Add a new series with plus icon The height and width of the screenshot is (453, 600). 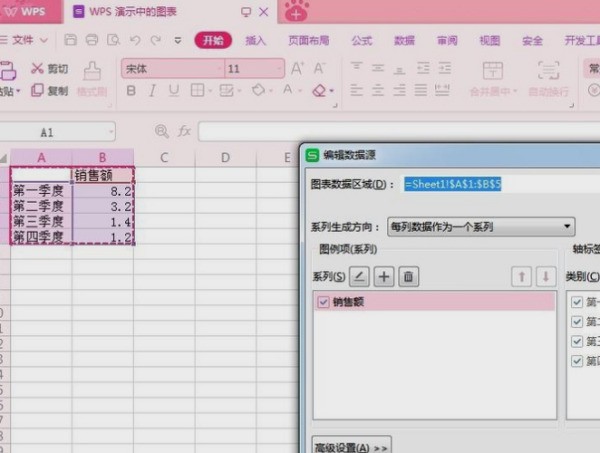(x=384, y=276)
